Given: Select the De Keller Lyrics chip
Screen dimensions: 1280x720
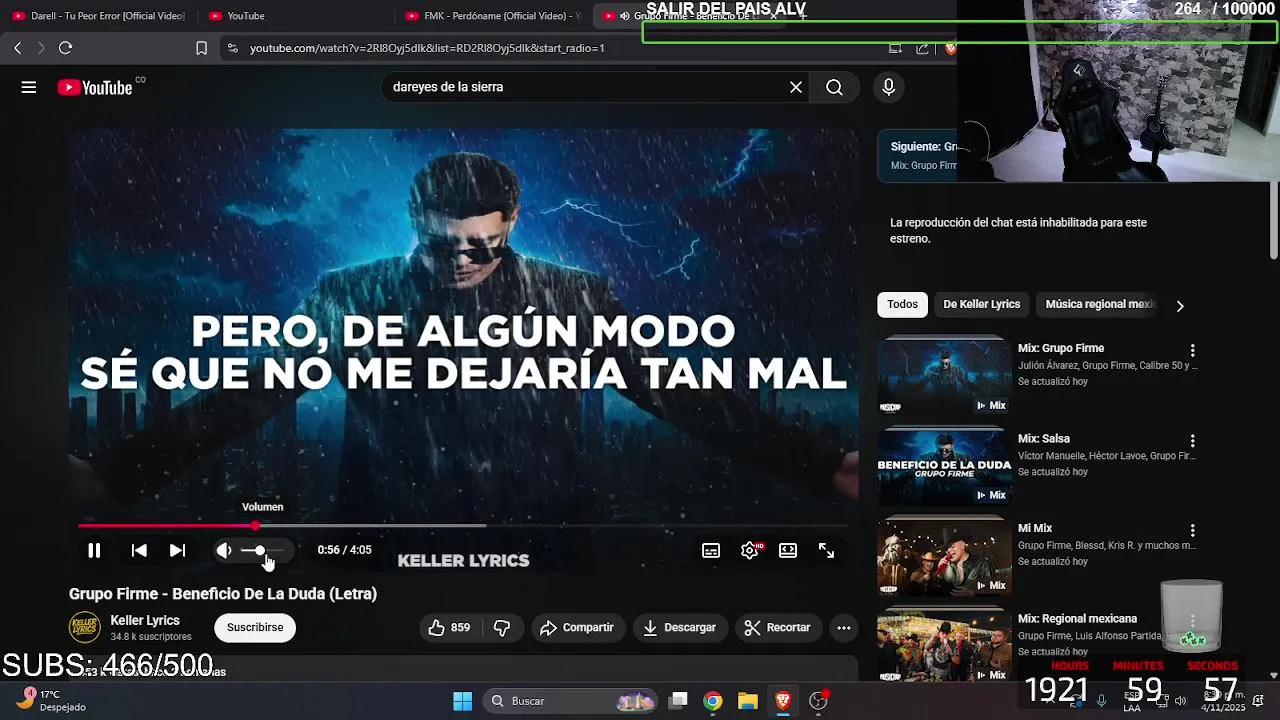Looking at the screenshot, I should click(982, 304).
